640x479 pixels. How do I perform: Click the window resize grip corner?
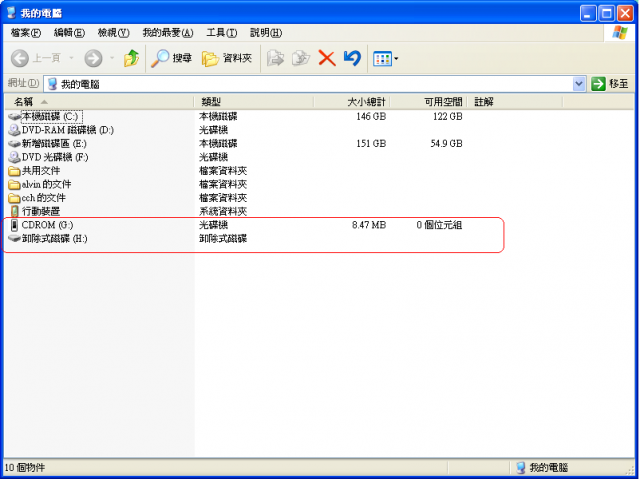pos(631,470)
